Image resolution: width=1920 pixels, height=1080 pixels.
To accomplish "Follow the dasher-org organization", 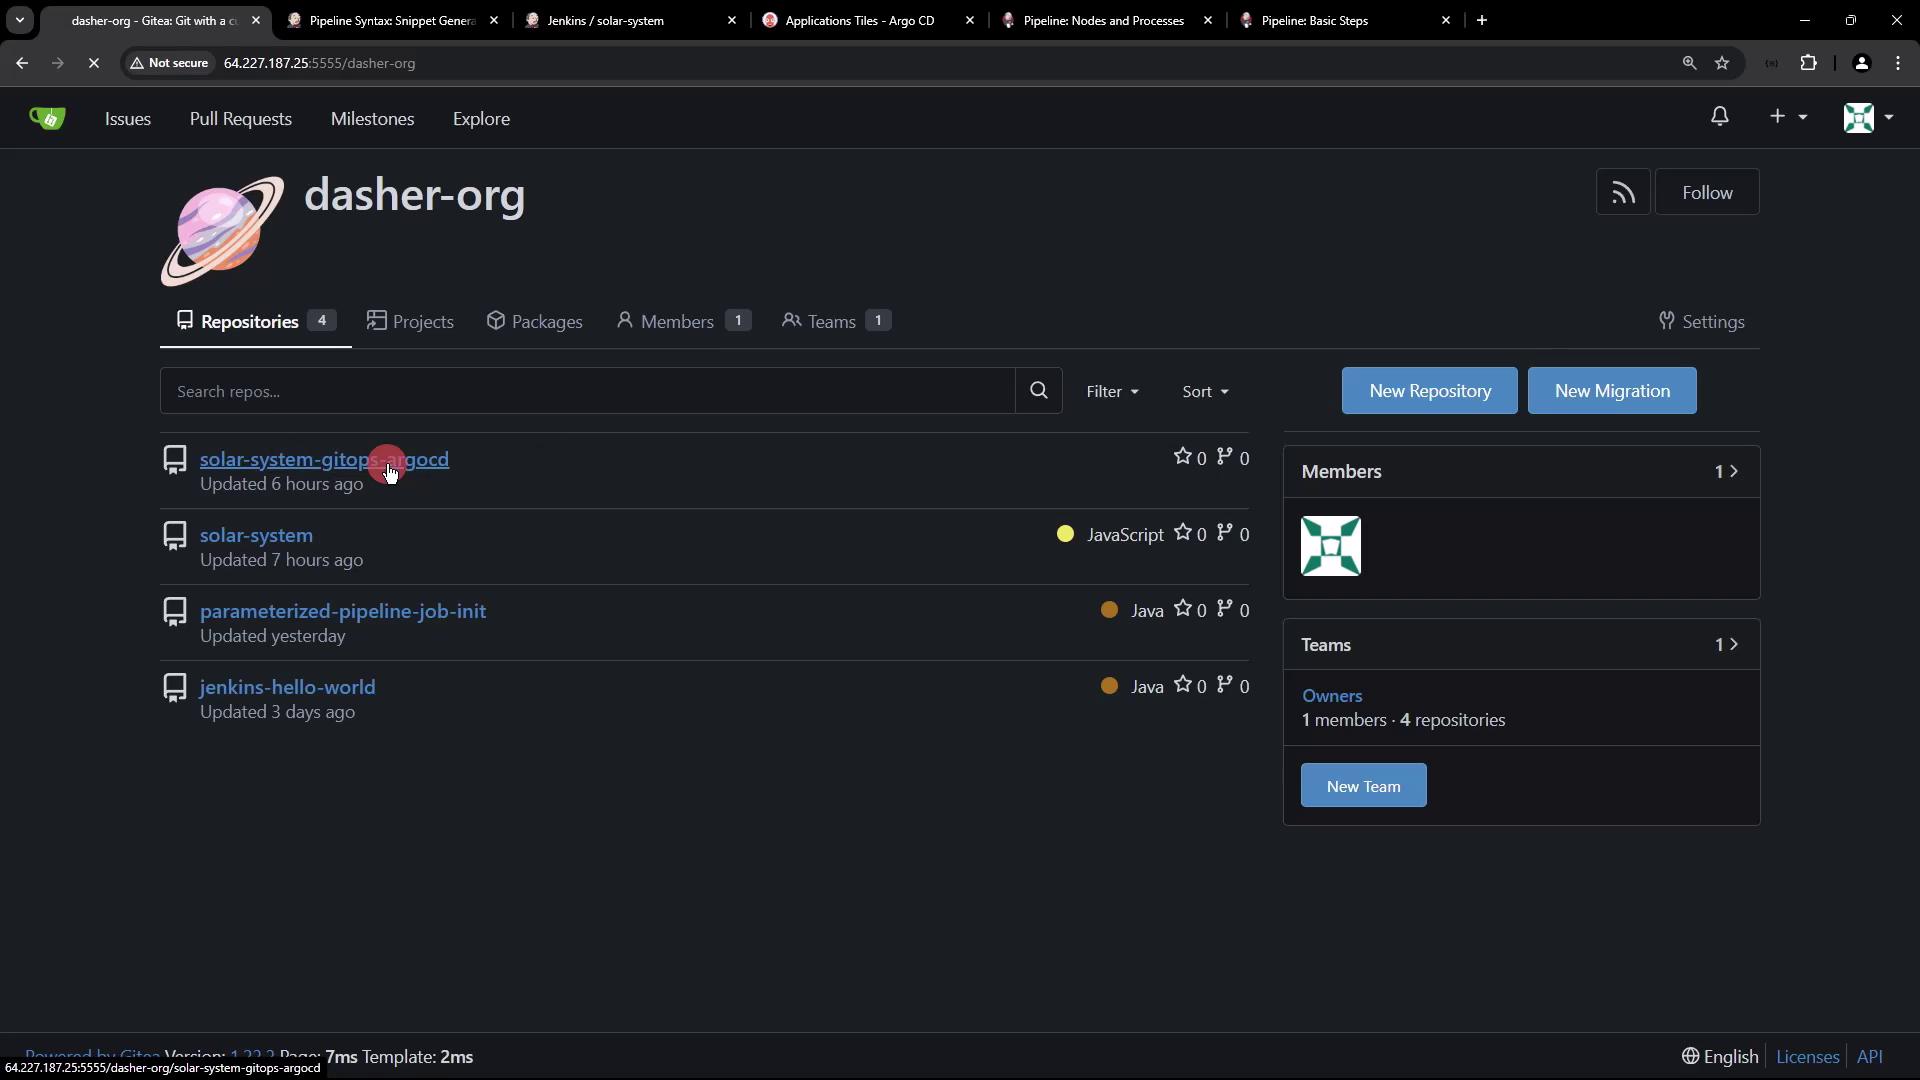I will 1707,192.
